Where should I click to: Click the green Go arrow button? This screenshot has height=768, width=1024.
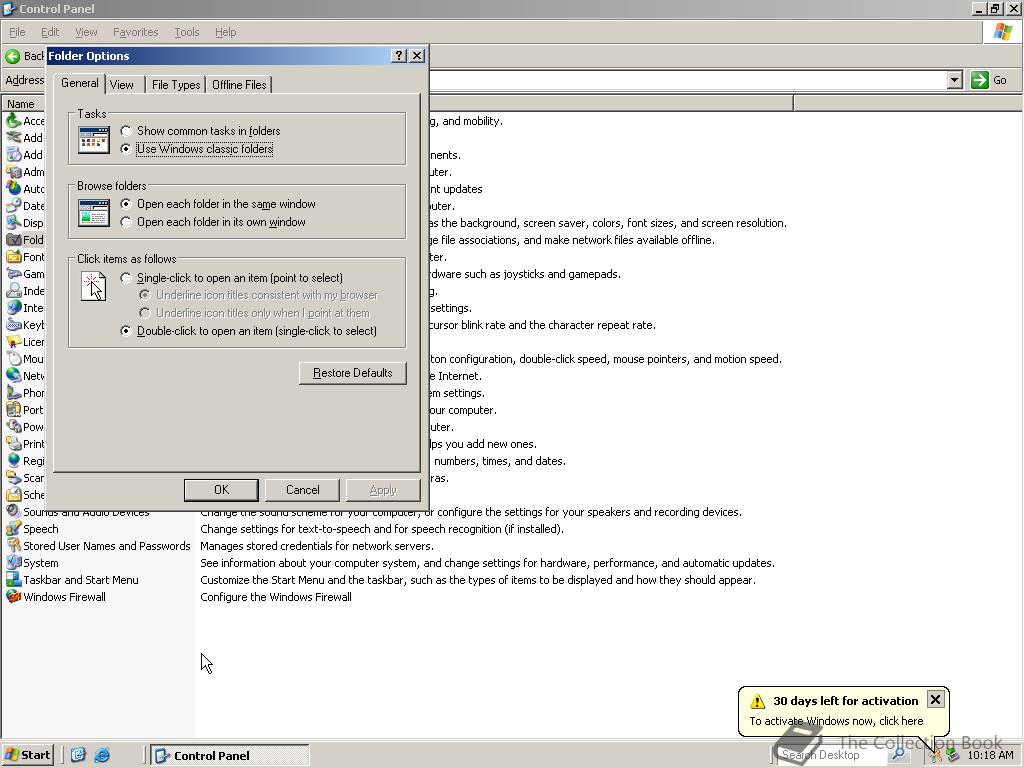coord(980,80)
